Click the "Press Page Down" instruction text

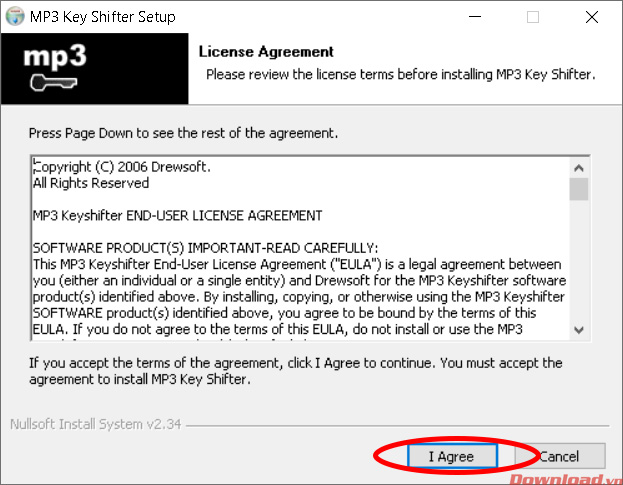[x=183, y=132]
